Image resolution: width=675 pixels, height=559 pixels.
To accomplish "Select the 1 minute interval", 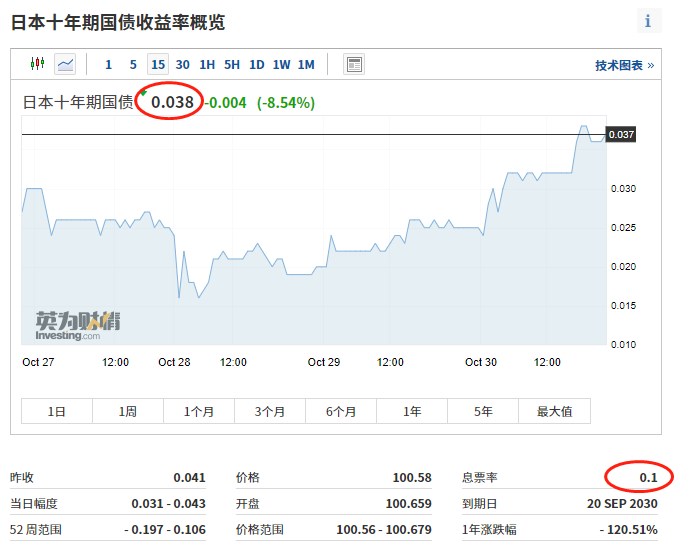I will (x=108, y=65).
